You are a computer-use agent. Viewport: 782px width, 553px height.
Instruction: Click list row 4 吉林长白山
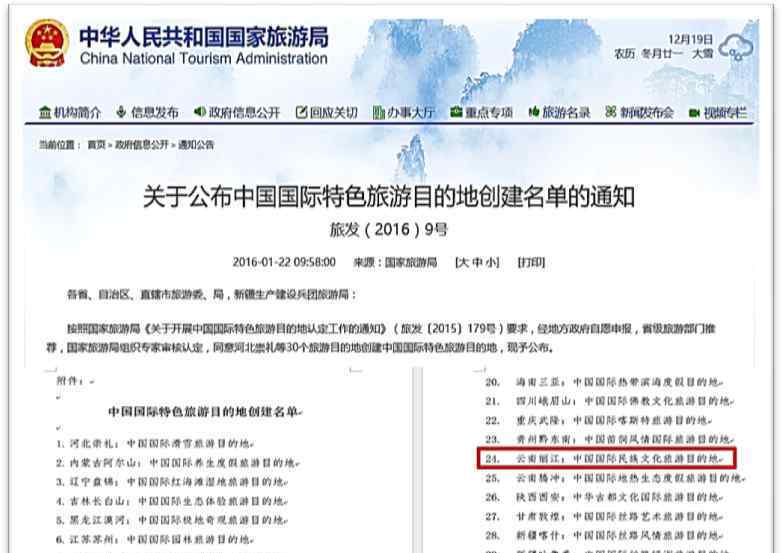(172, 501)
